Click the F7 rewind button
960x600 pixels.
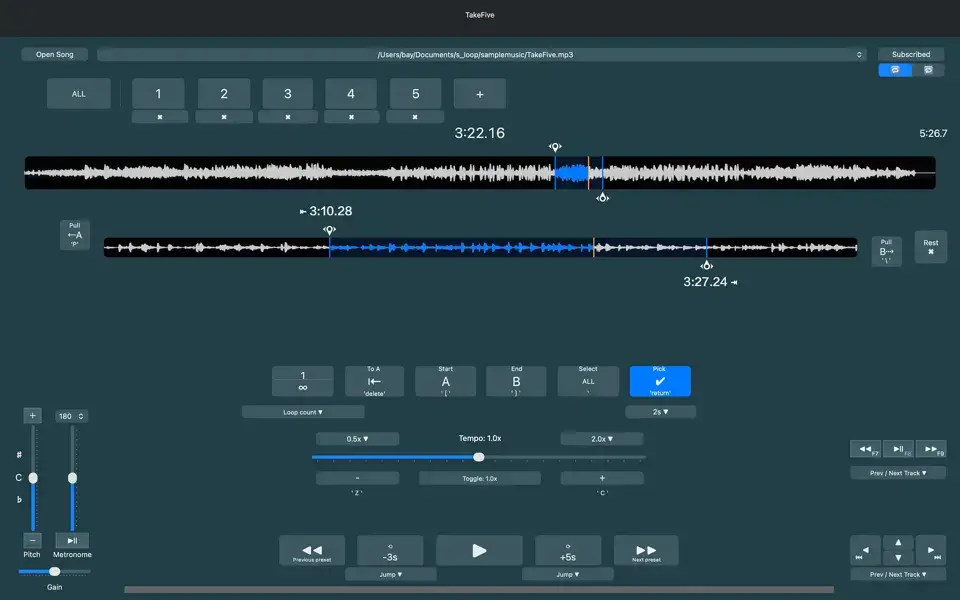point(866,449)
